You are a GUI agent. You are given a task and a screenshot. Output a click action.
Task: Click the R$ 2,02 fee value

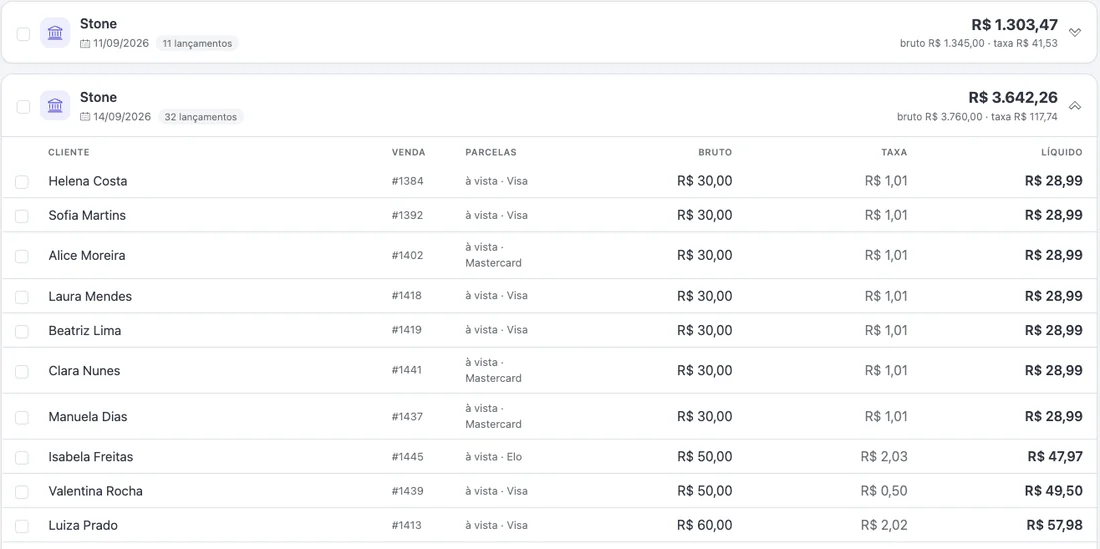tap(884, 525)
